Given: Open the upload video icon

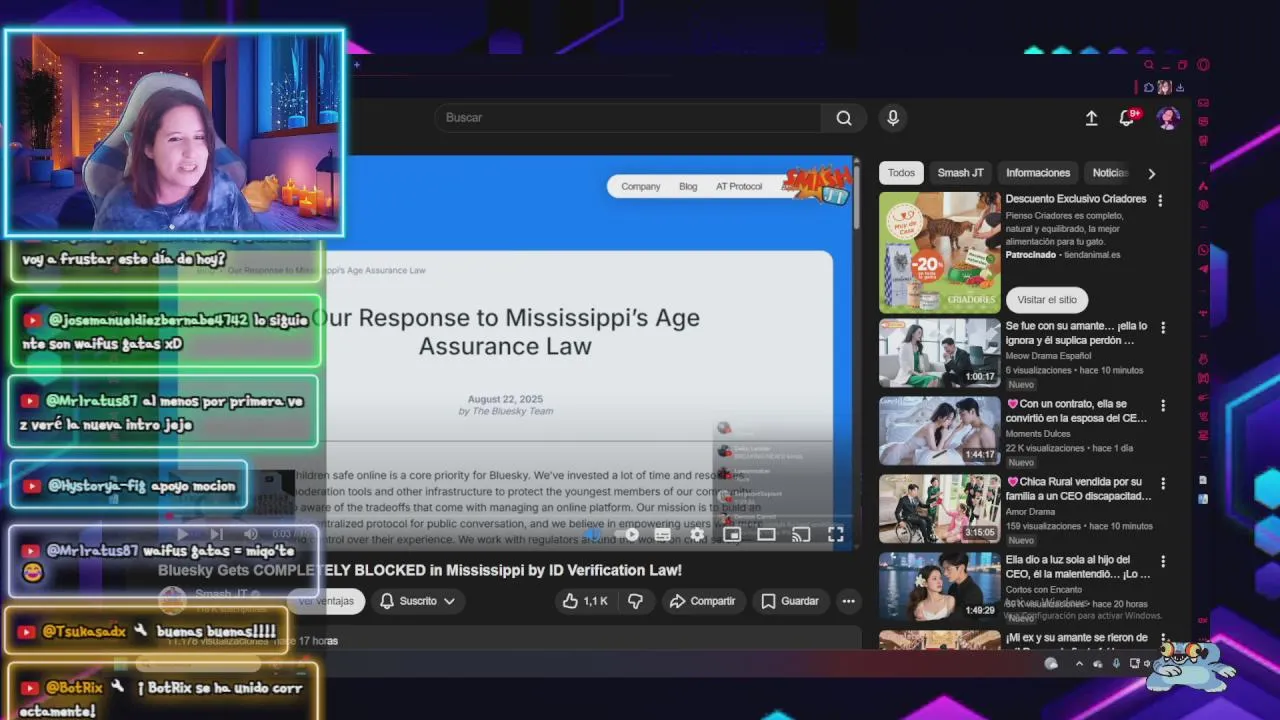Looking at the screenshot, I should (x=1091, y=118).
